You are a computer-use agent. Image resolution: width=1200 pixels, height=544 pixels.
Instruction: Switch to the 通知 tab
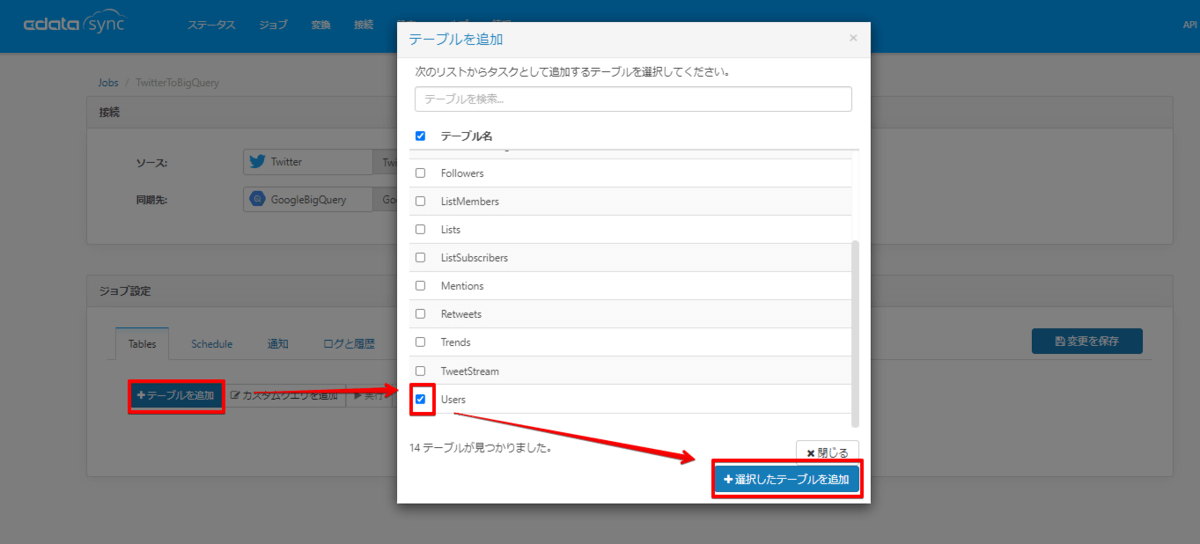click(277, 343)
